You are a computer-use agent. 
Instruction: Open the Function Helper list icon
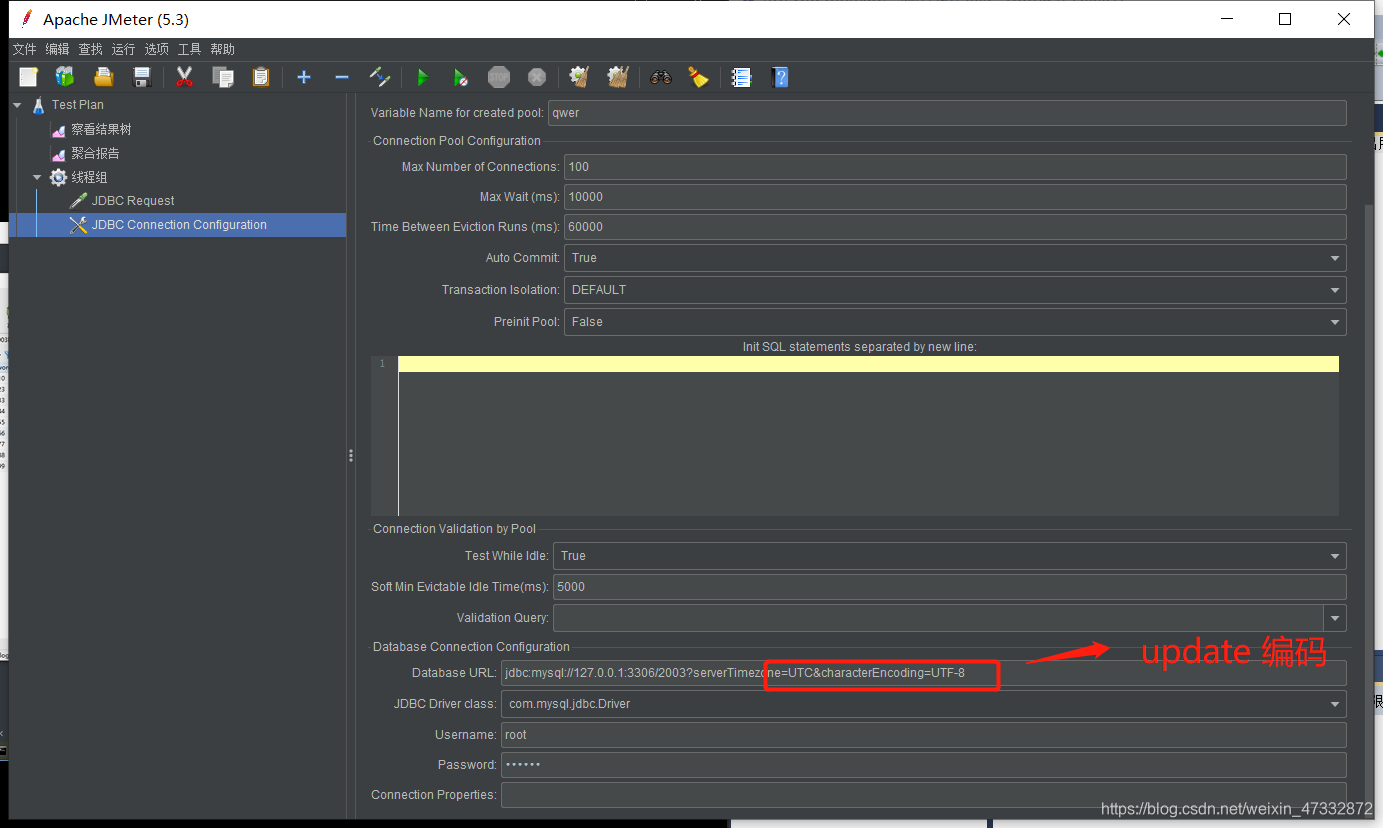[741, 77]
